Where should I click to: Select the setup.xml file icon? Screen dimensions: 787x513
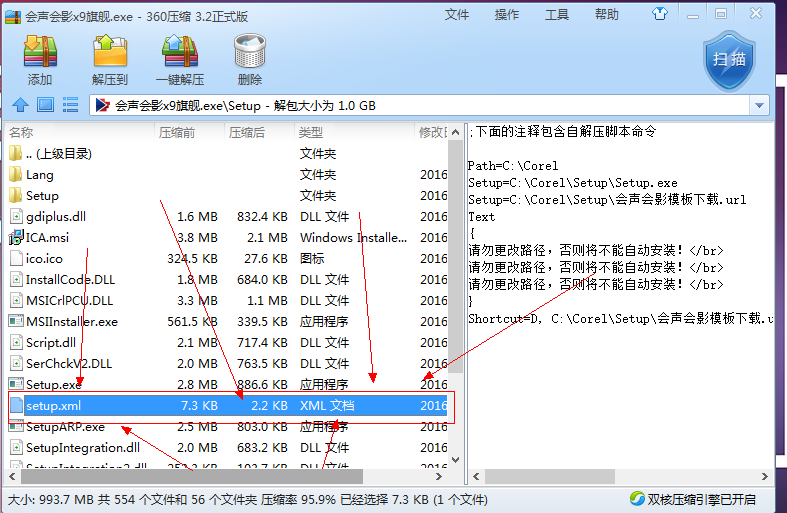coord(16,405)
